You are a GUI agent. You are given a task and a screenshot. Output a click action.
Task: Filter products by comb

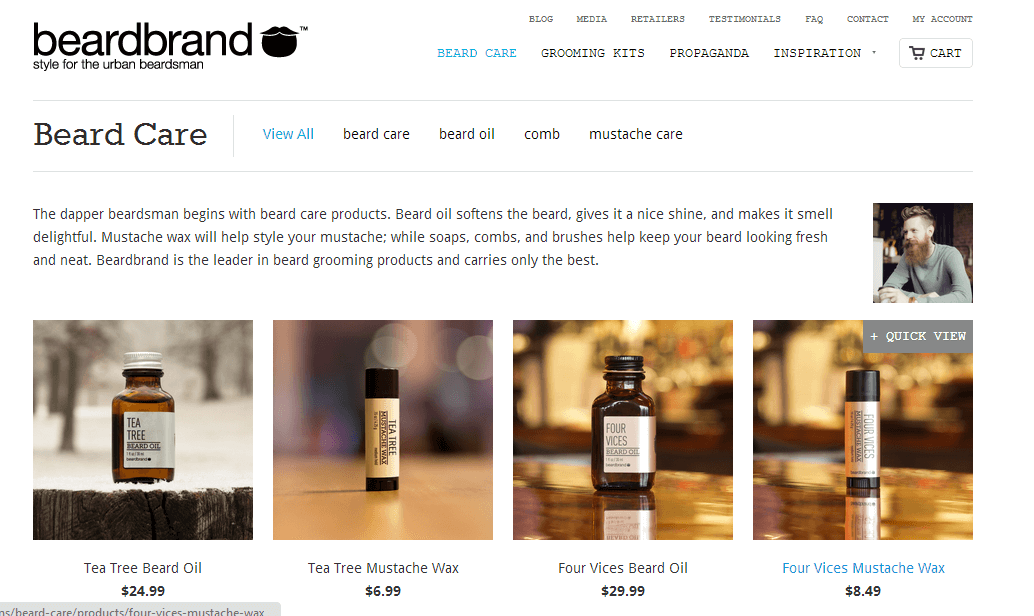click(542, 134)
